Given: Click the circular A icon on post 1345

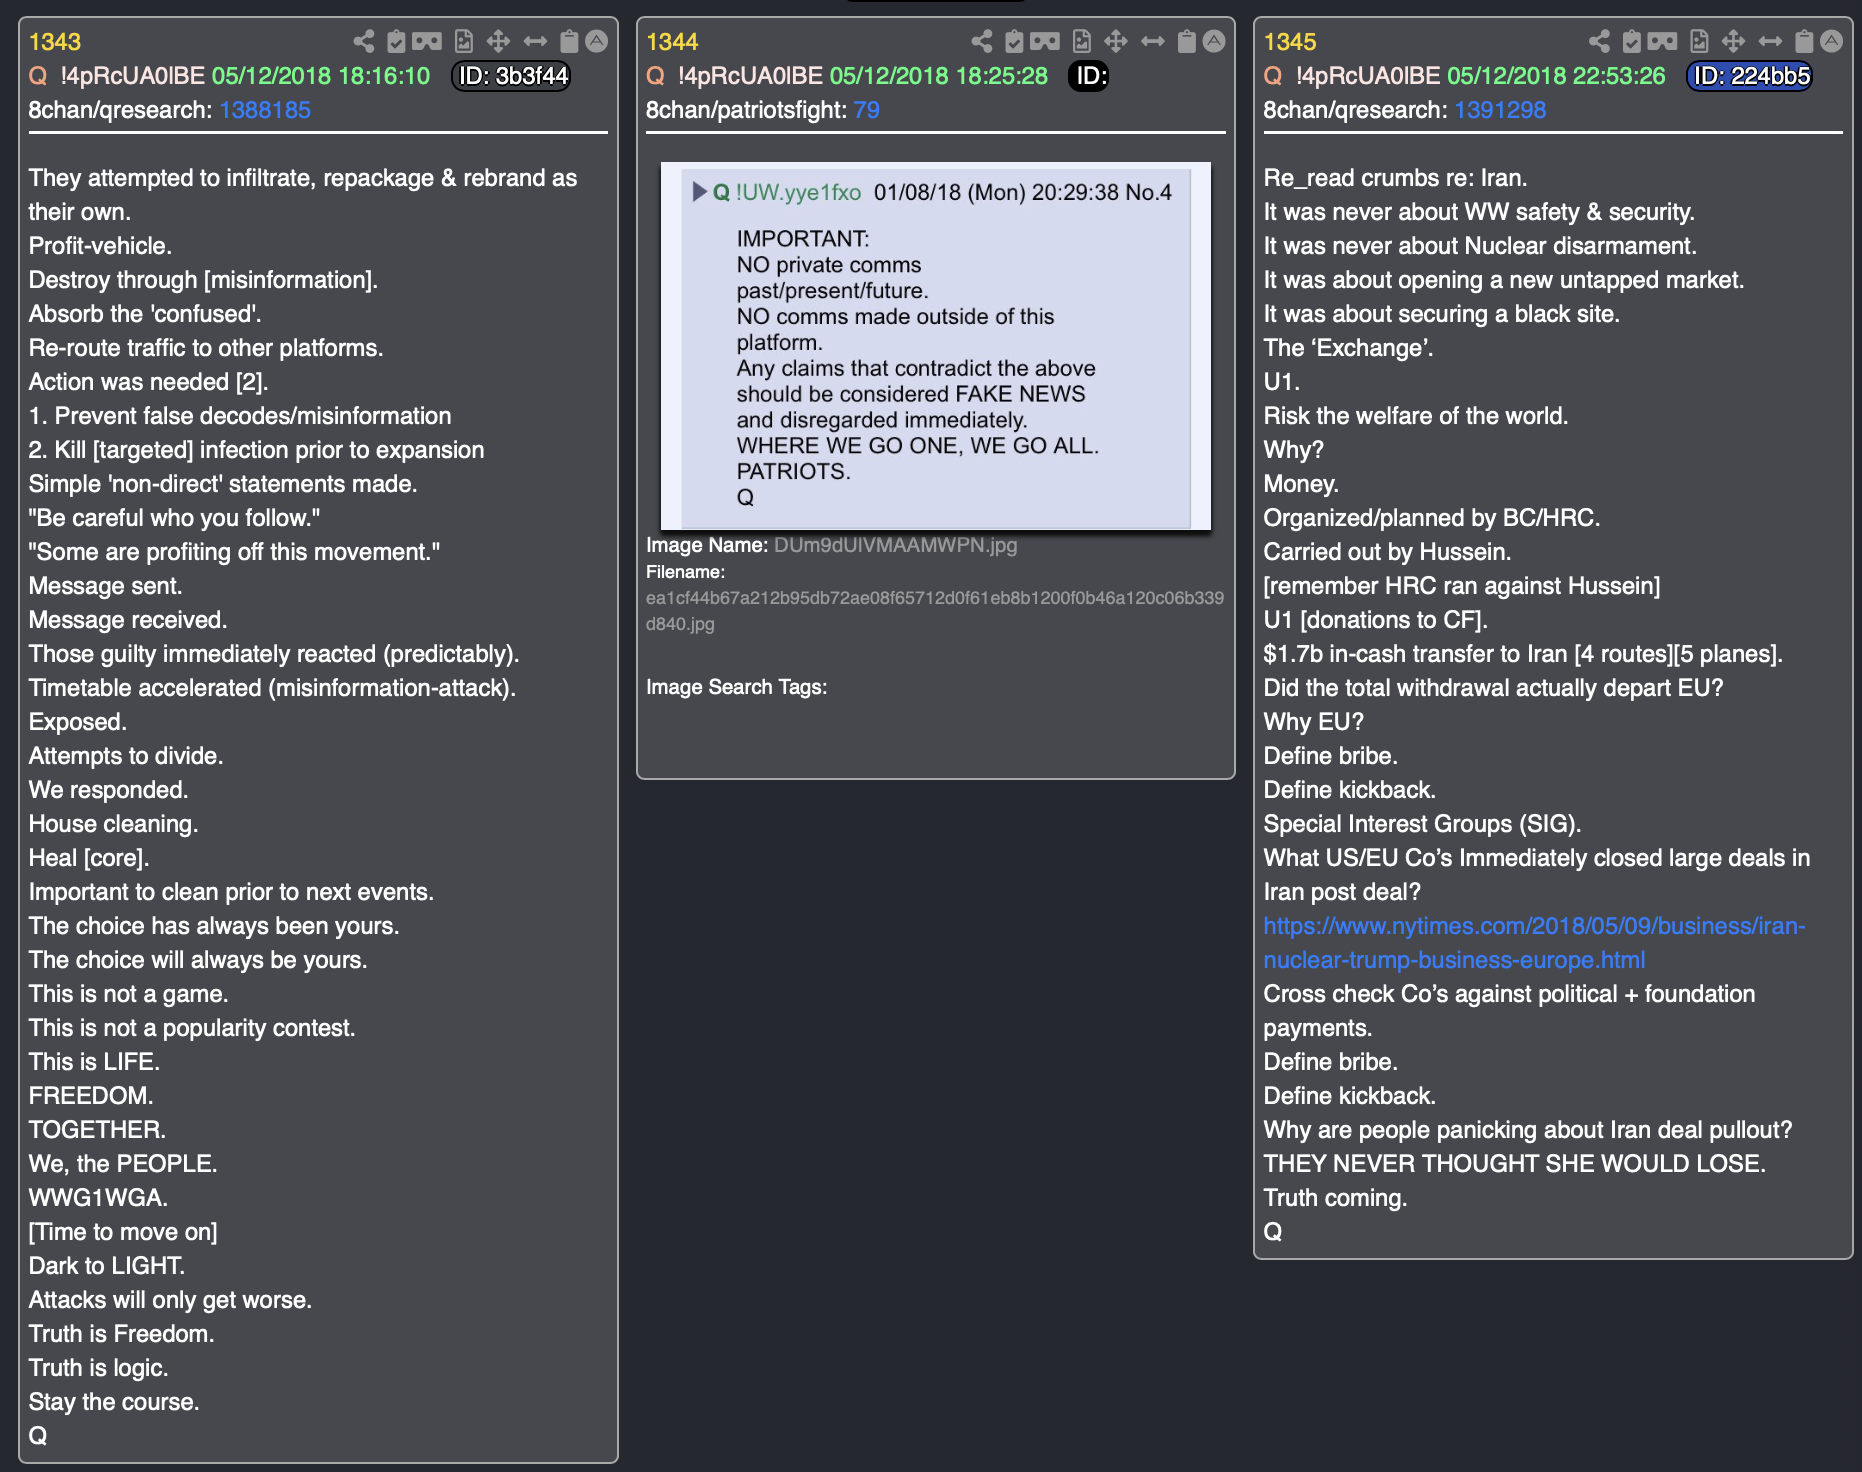Looking at the screenshot, I should tap(1832, 41).
